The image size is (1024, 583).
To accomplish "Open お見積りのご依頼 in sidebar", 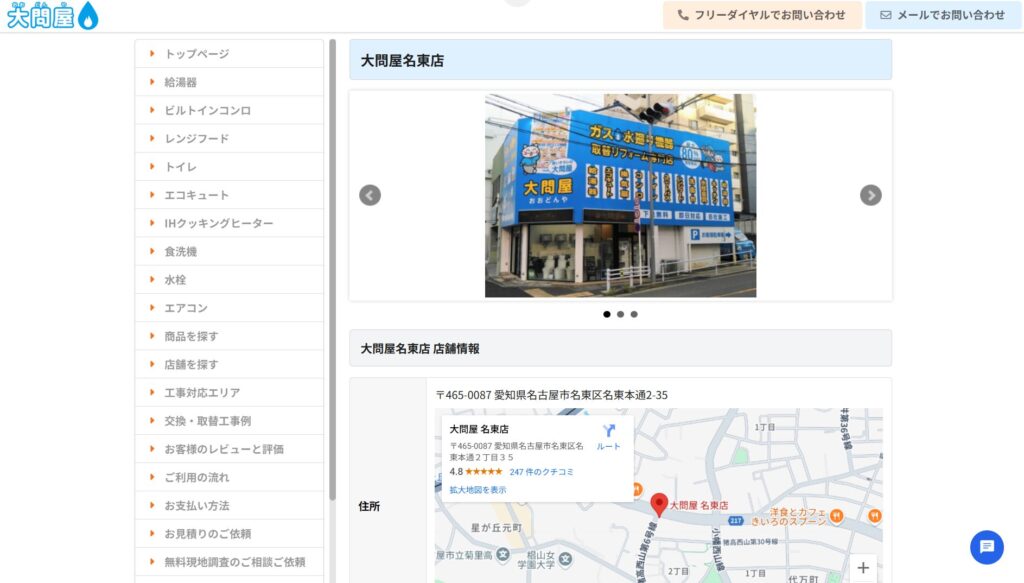I will tap(229, 533).
